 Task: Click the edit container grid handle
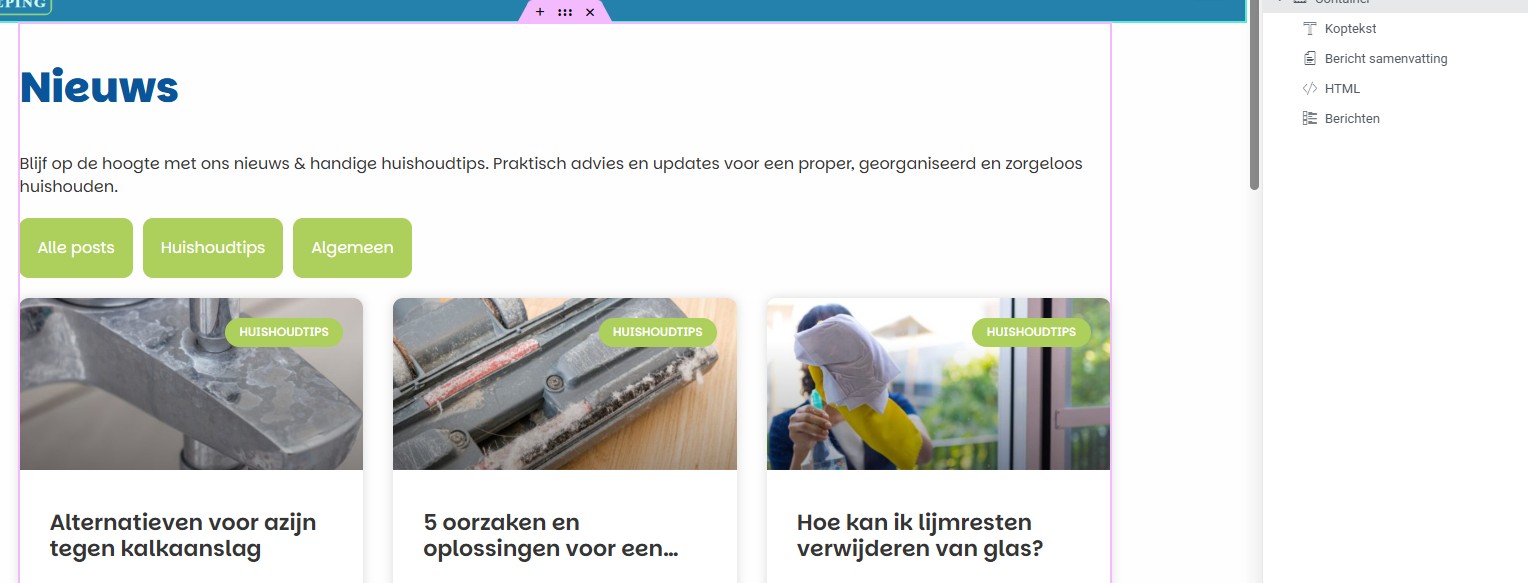(x=565, y=12)
